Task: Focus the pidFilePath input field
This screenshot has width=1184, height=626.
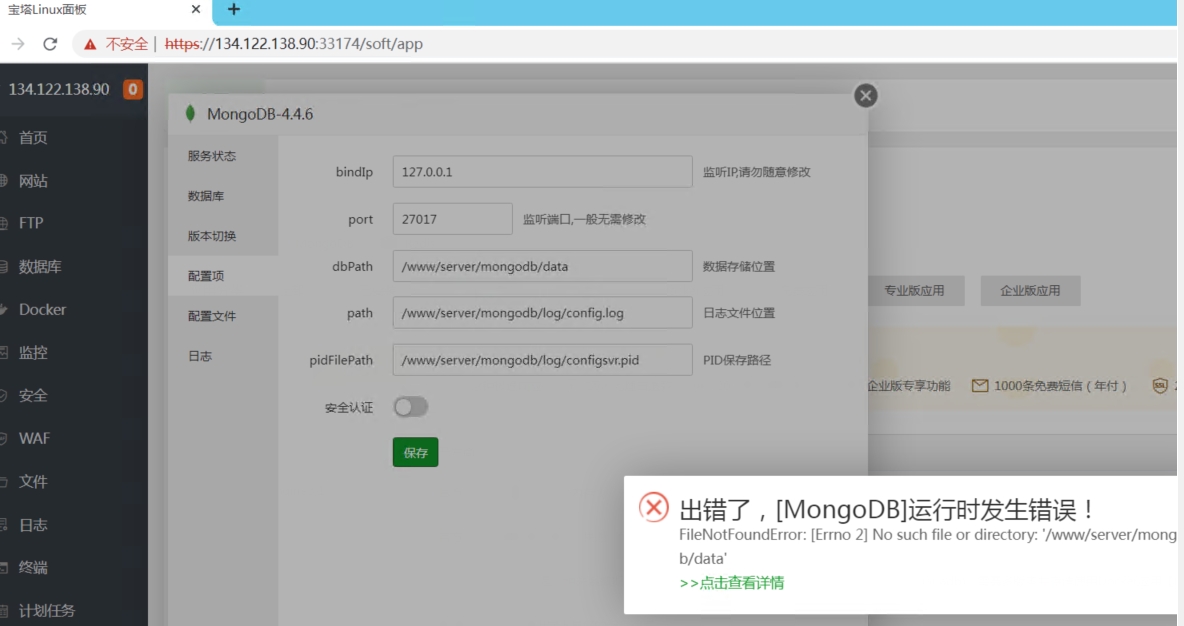Action: [542, 360]
